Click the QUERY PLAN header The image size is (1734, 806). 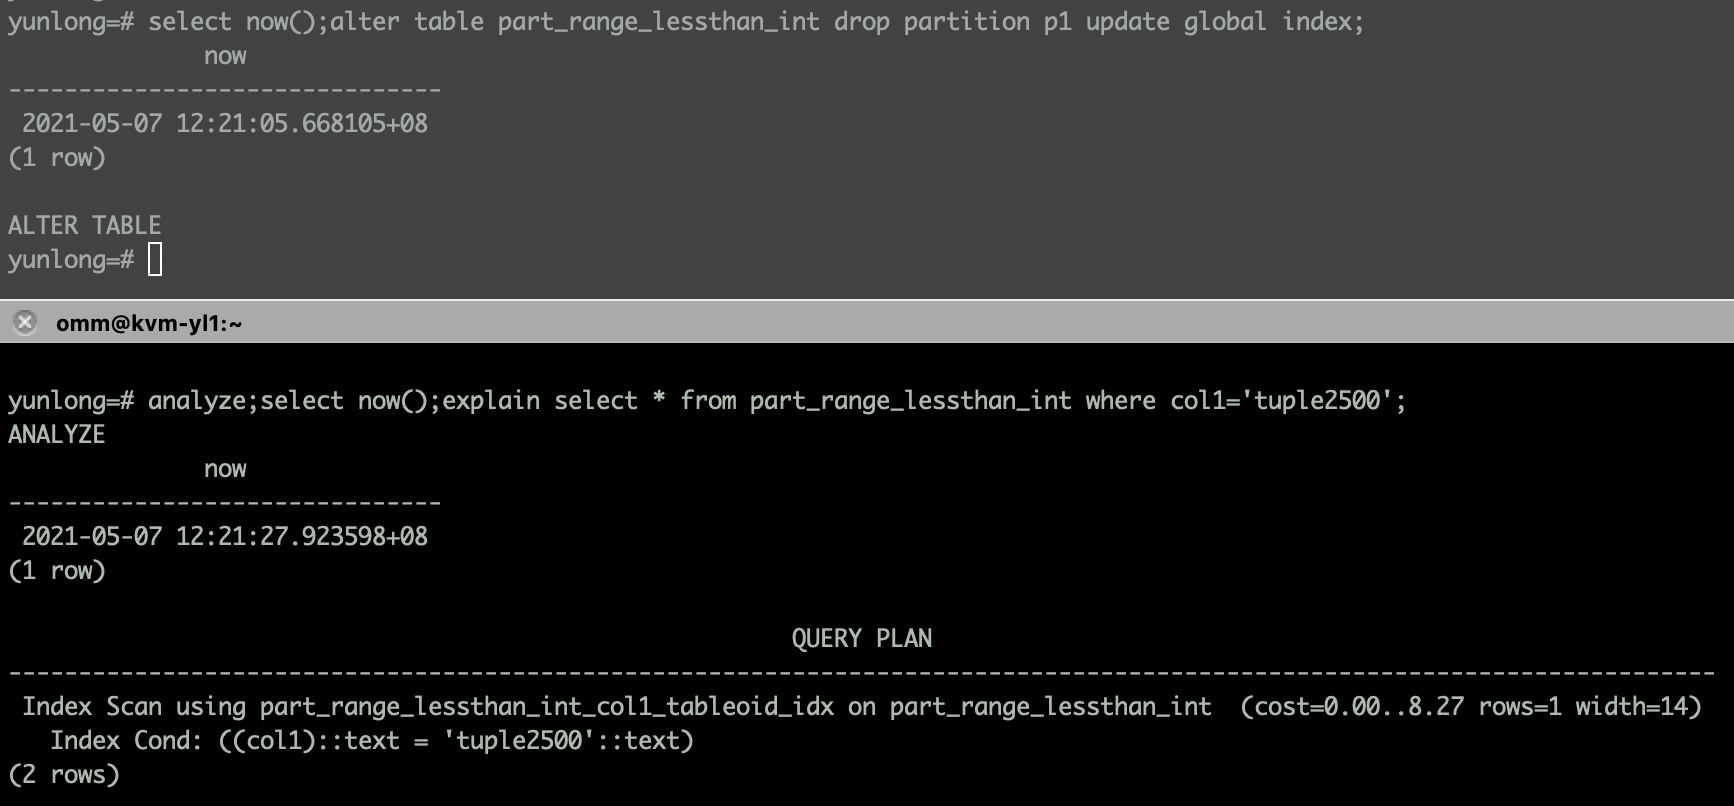[861, 639]
